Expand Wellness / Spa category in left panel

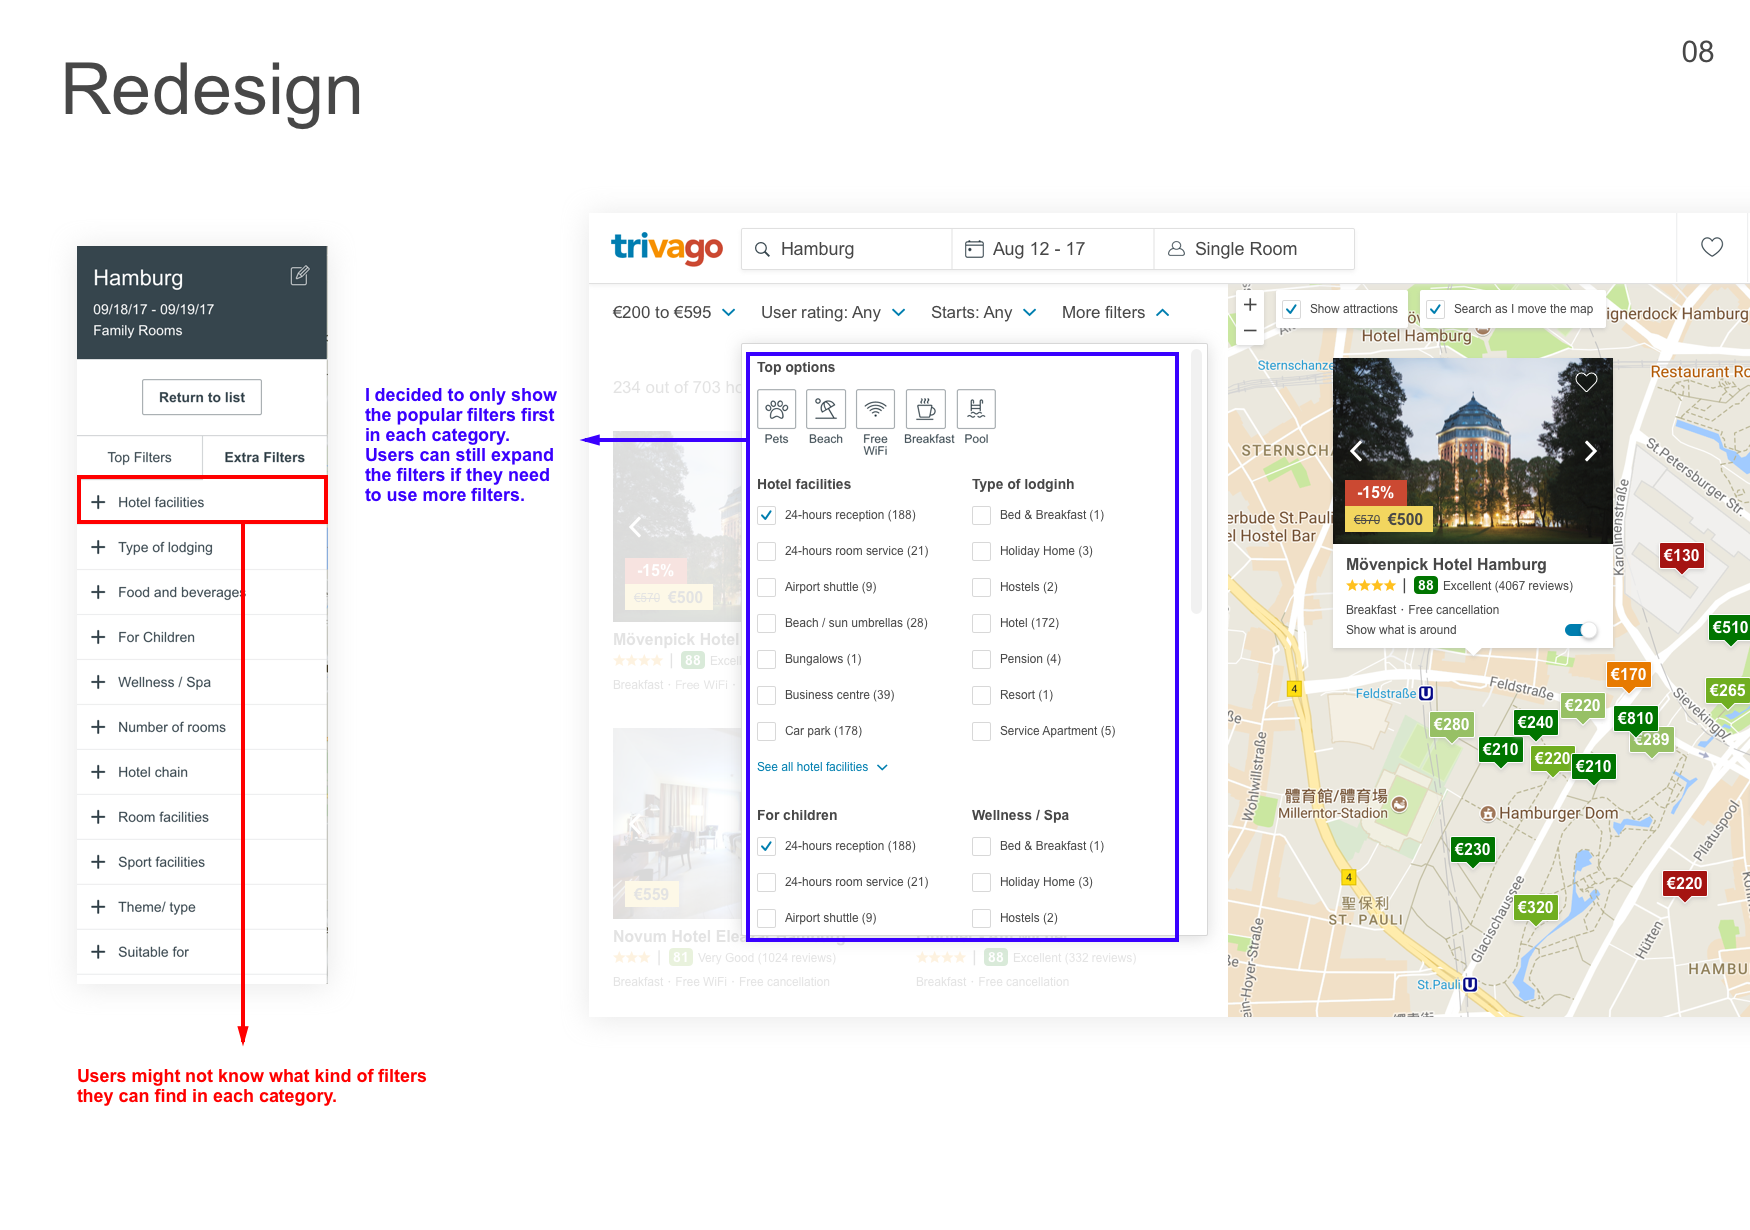click(202, 682)
